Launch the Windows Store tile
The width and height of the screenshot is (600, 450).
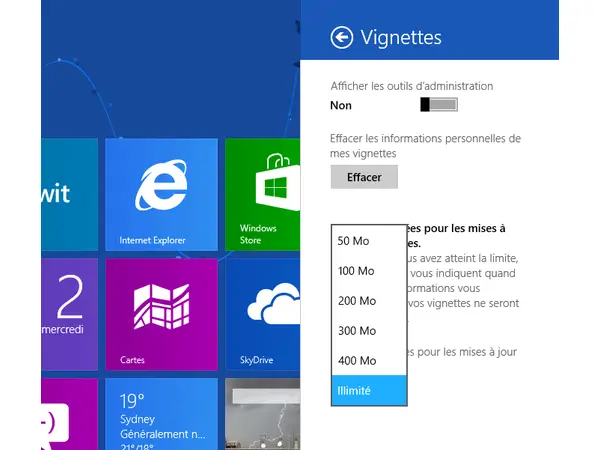[x=262, y=195]
